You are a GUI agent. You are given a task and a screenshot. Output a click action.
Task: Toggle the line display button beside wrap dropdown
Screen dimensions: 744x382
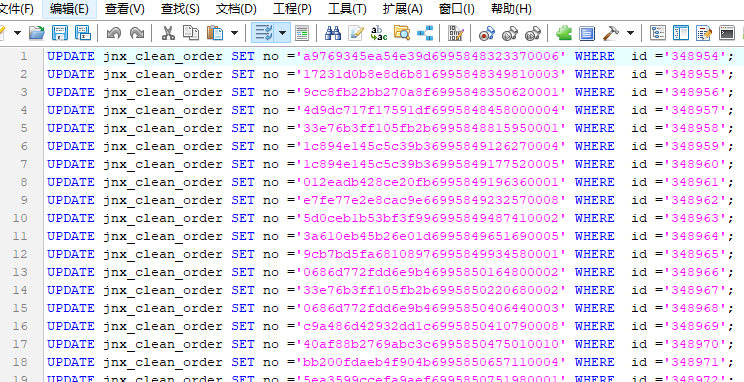point(302,33)
